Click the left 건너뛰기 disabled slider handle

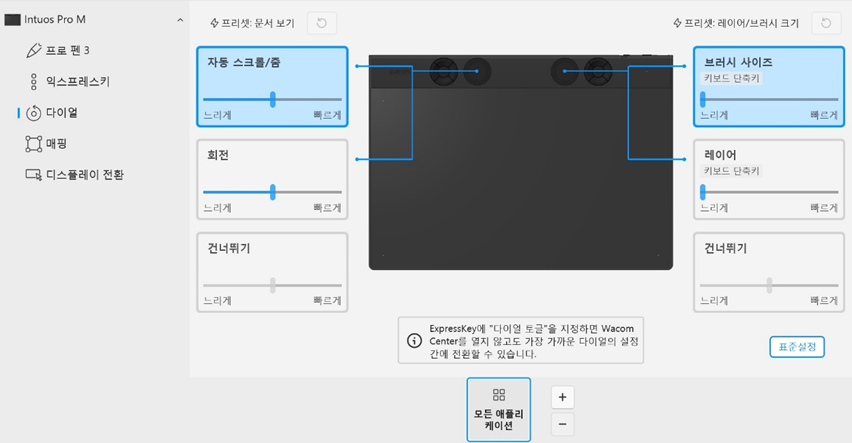(x=273, y=285)
